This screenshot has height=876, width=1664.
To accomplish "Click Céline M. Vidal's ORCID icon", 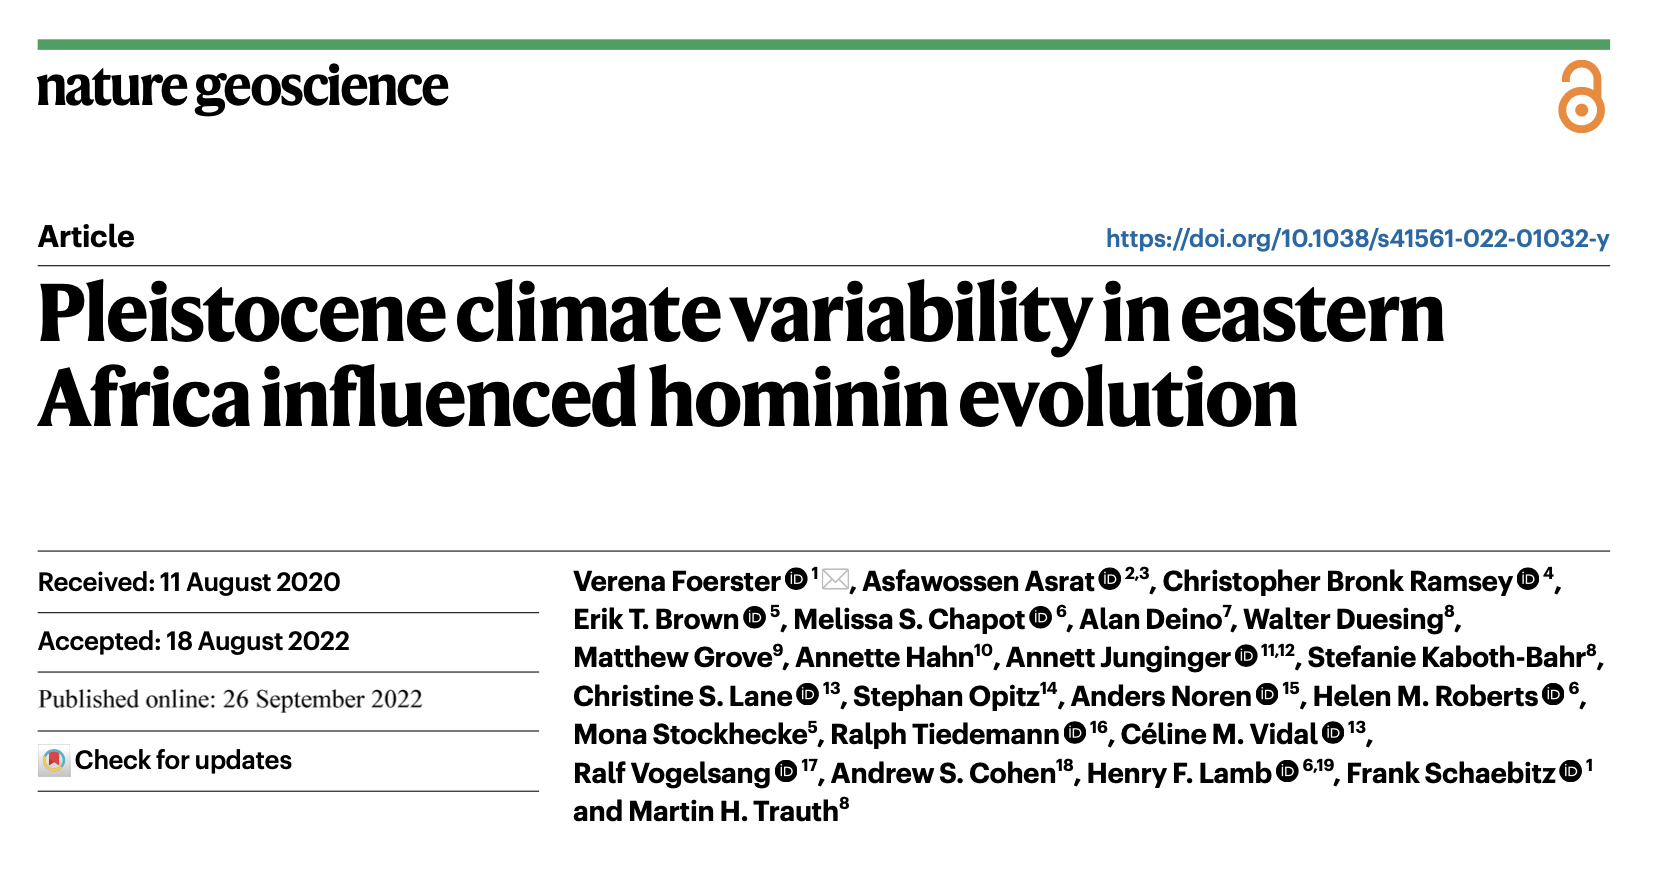I will coord(1333,733).
